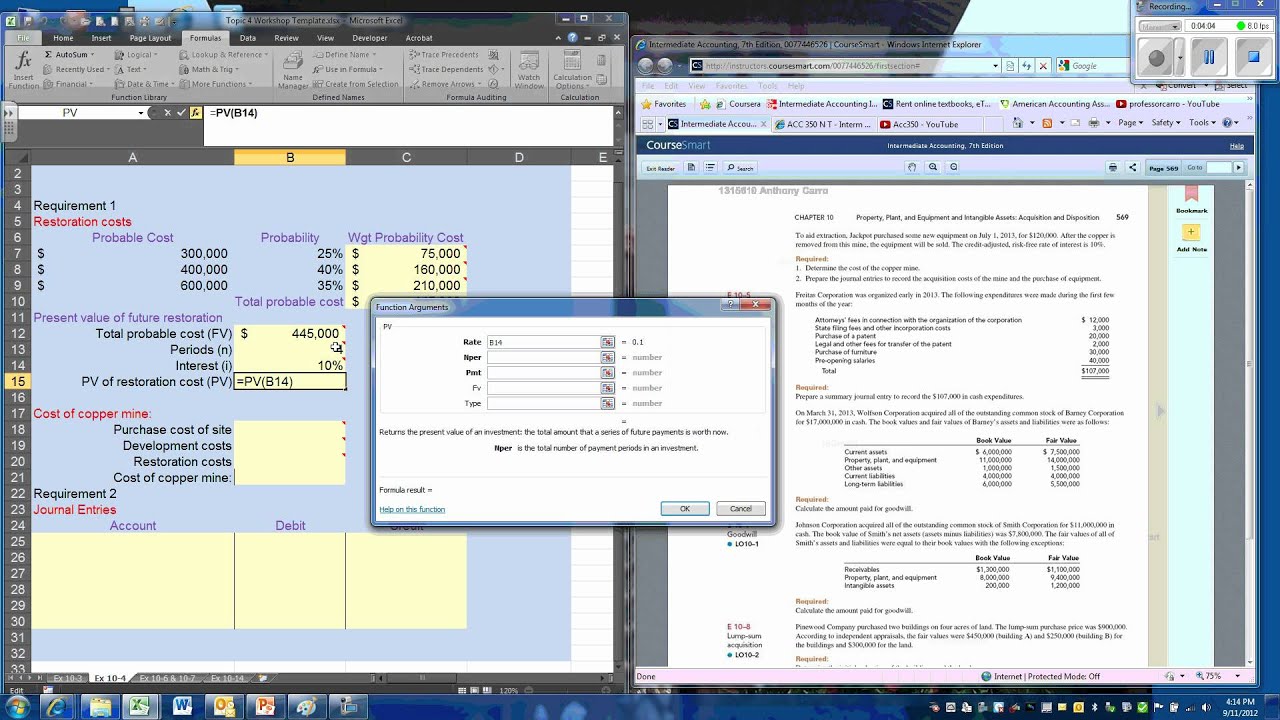Viewport: 1280px width, 720px height.
Task: Open the Watch Window
Action: tap(528, 70)
